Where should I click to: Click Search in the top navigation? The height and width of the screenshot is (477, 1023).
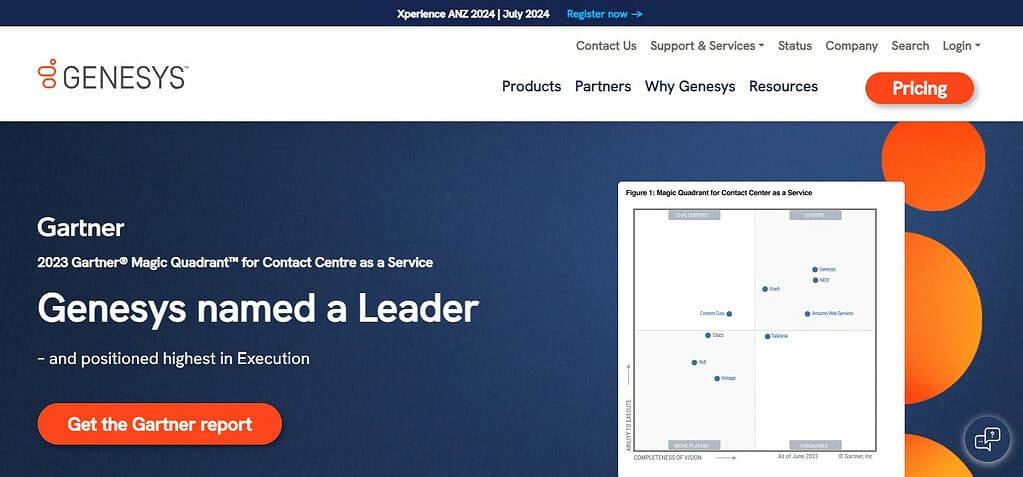click(x=910, y=46)
